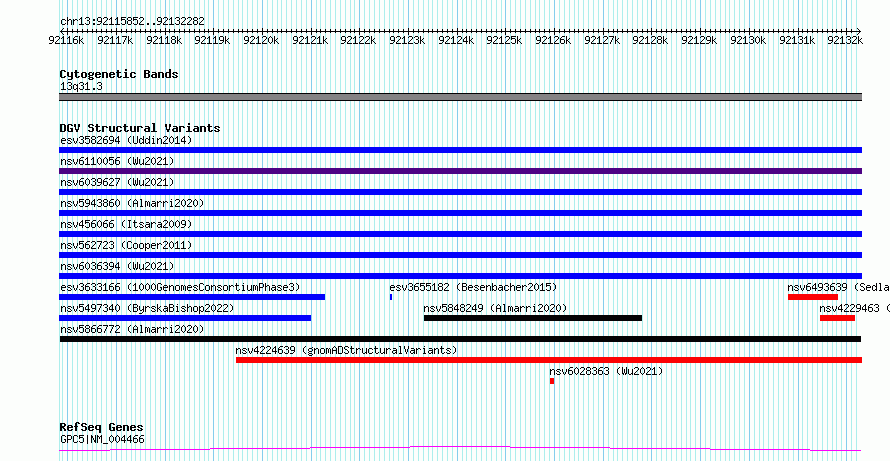Open nsv5943860 (Almarri2020) label link

point(132,203)
